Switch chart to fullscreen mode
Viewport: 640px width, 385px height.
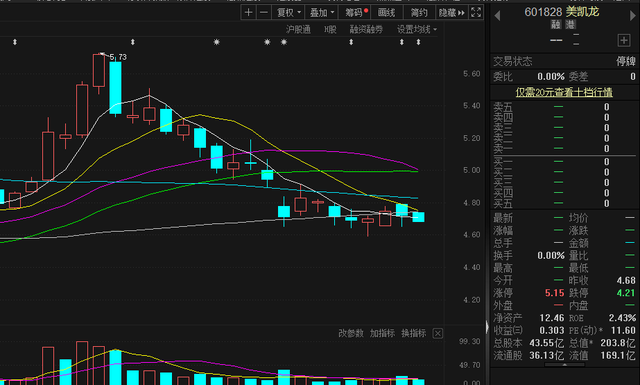click(476, 13)
